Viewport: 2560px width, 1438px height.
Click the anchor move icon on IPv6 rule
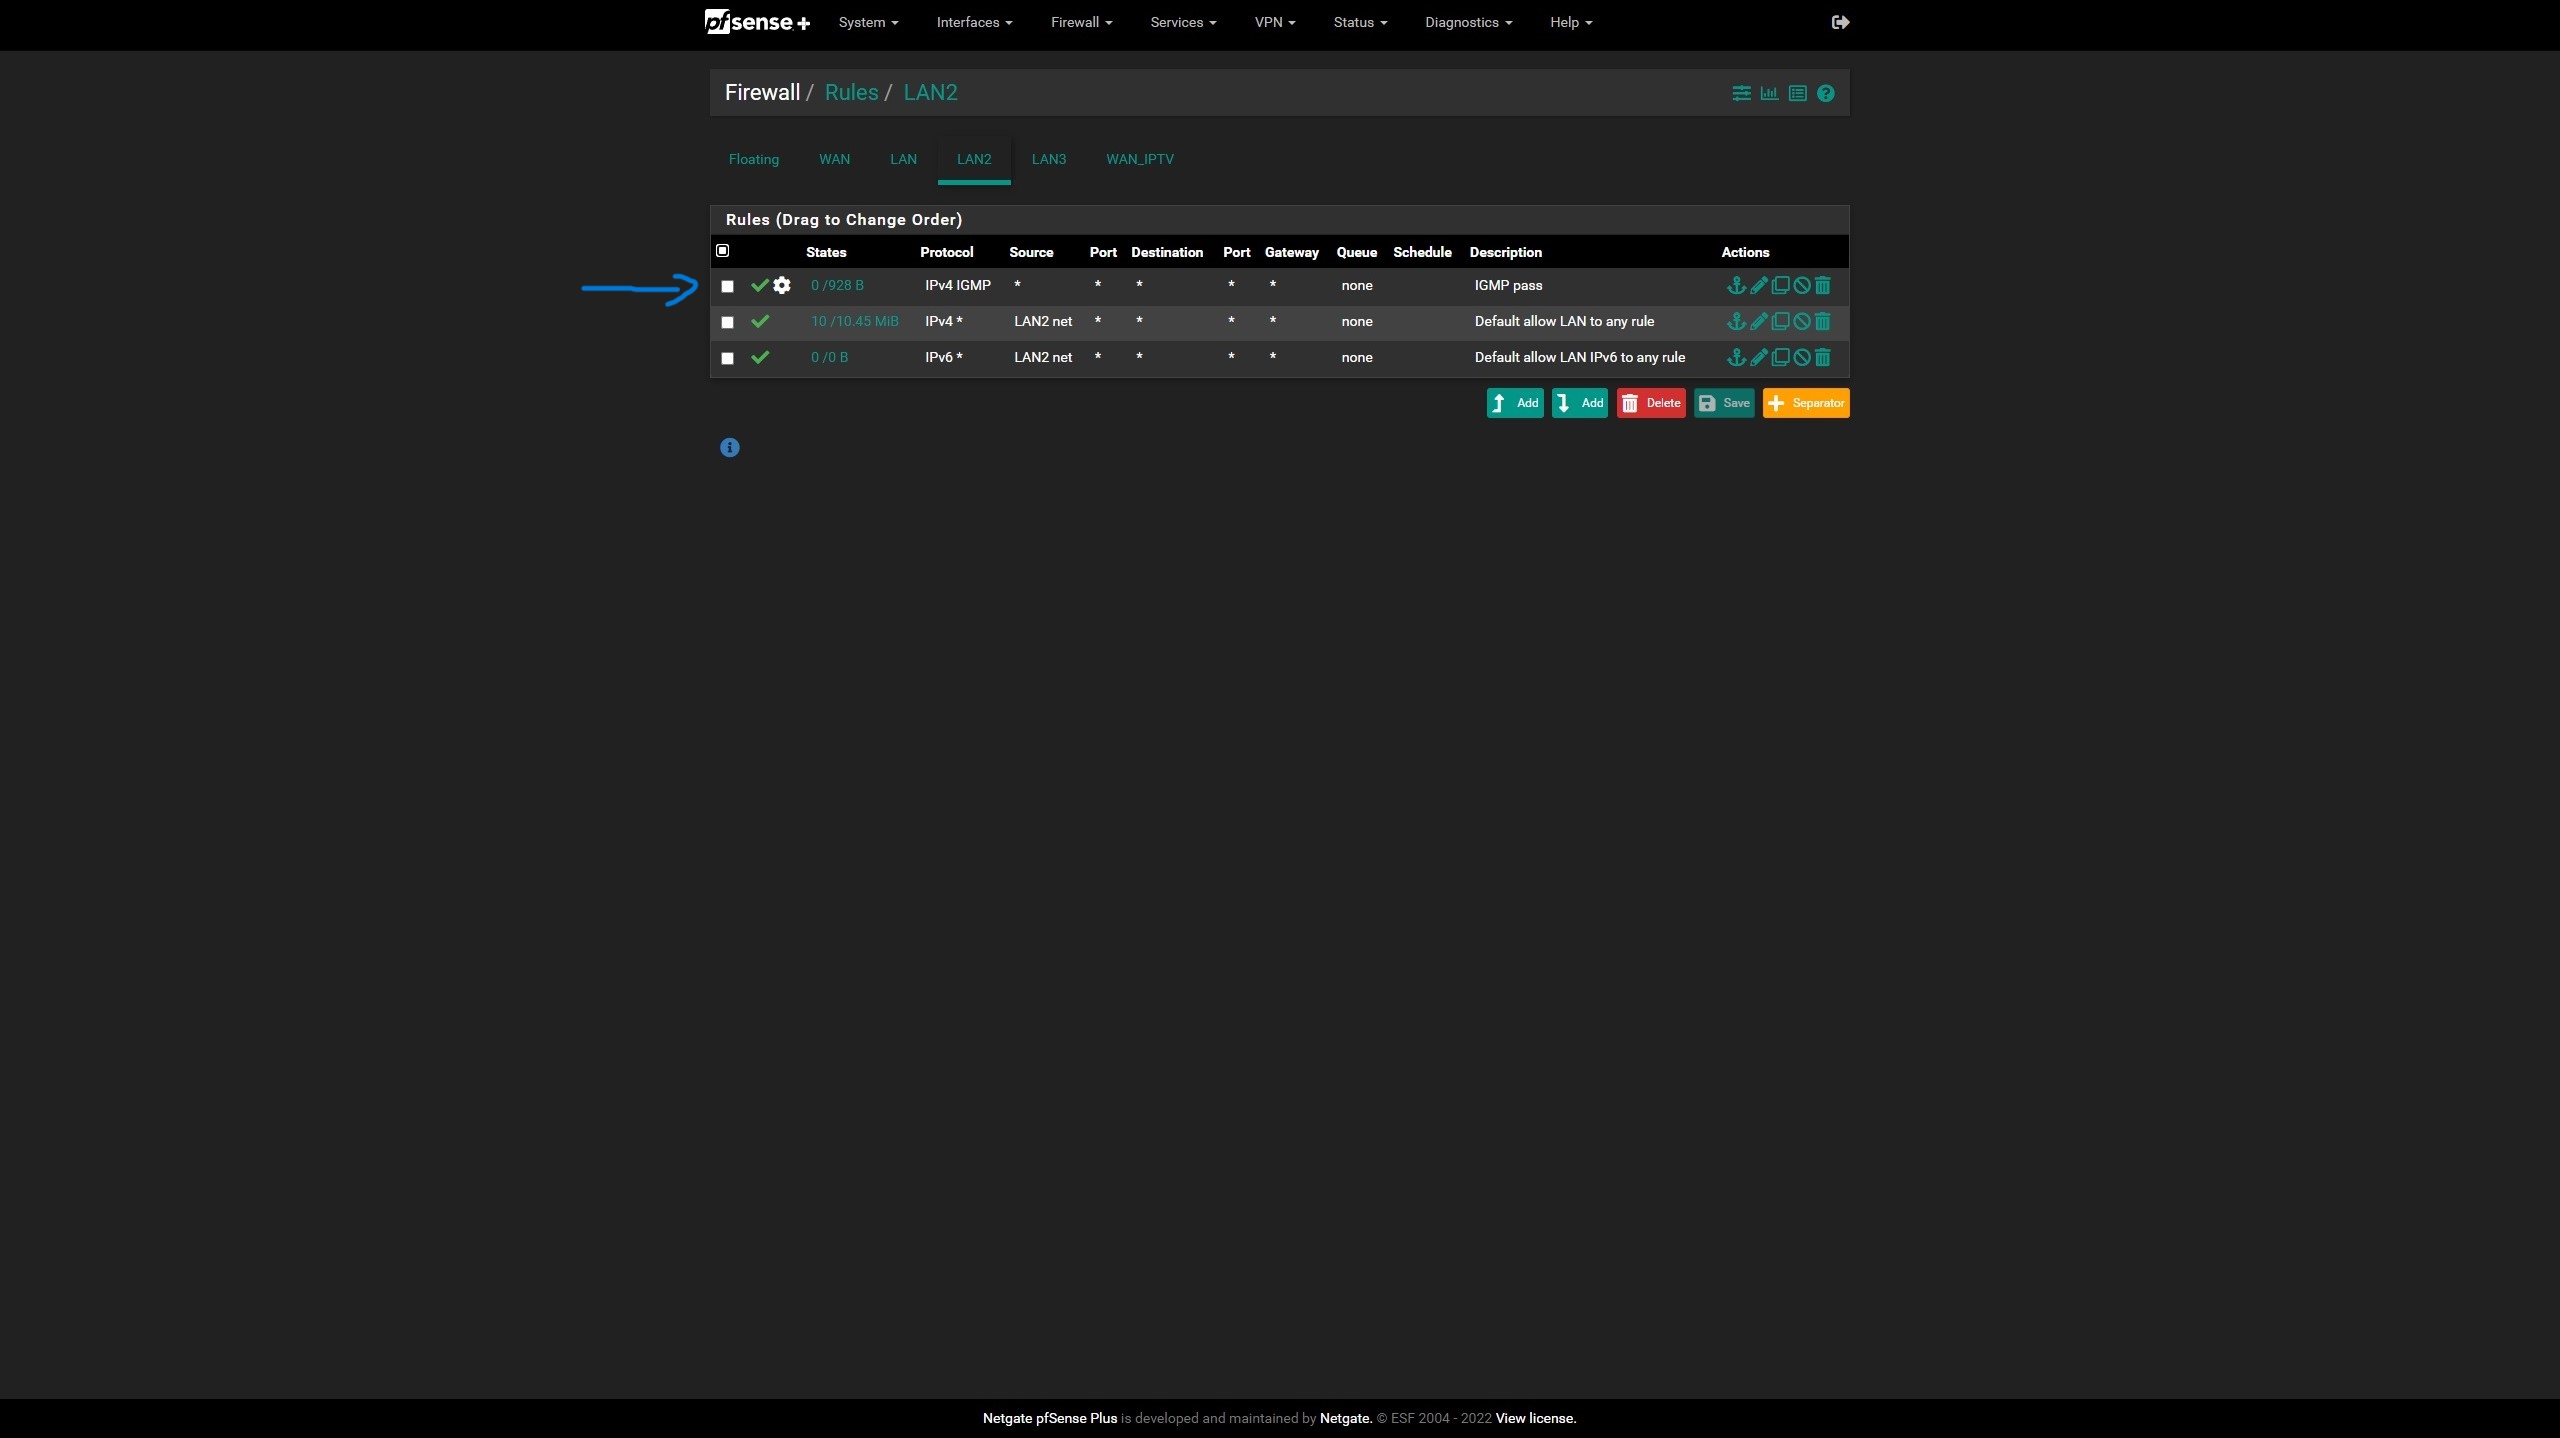coord(1736,358)
